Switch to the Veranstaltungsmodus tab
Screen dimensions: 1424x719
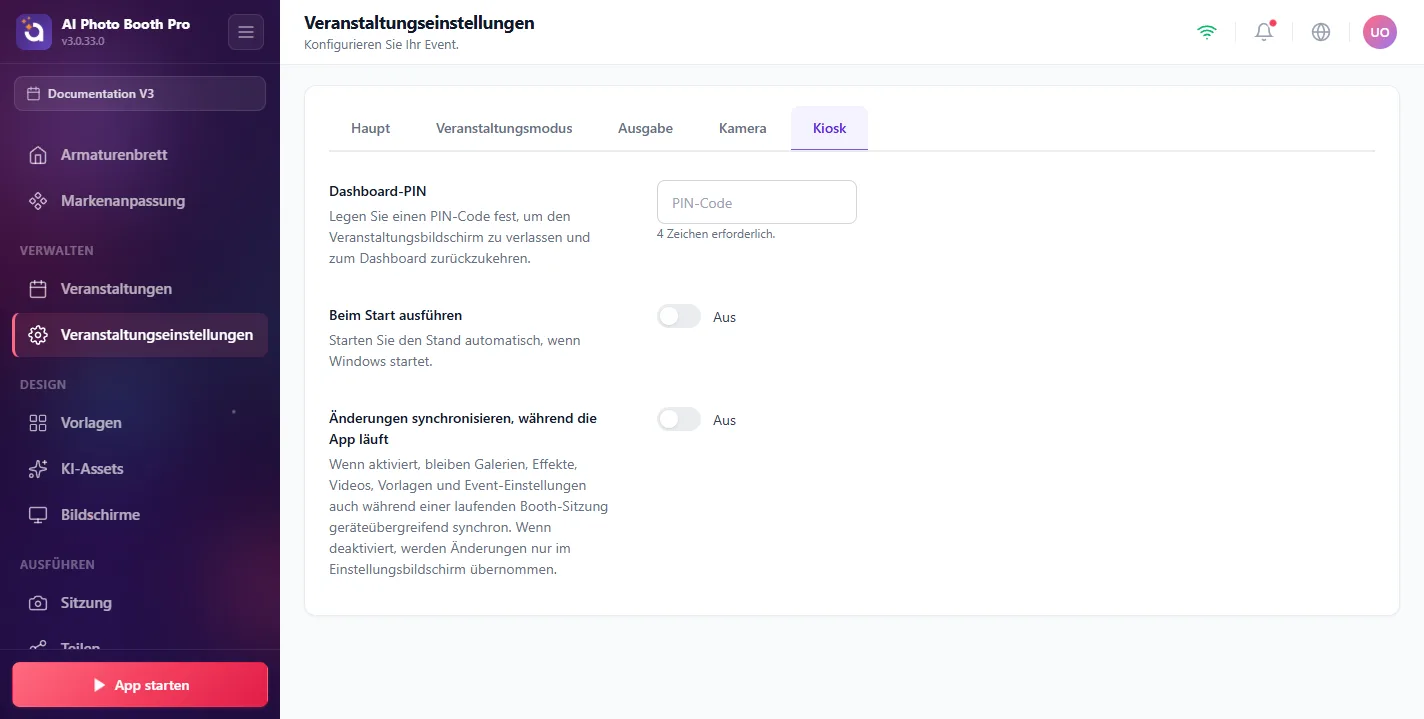click(504, 128)
